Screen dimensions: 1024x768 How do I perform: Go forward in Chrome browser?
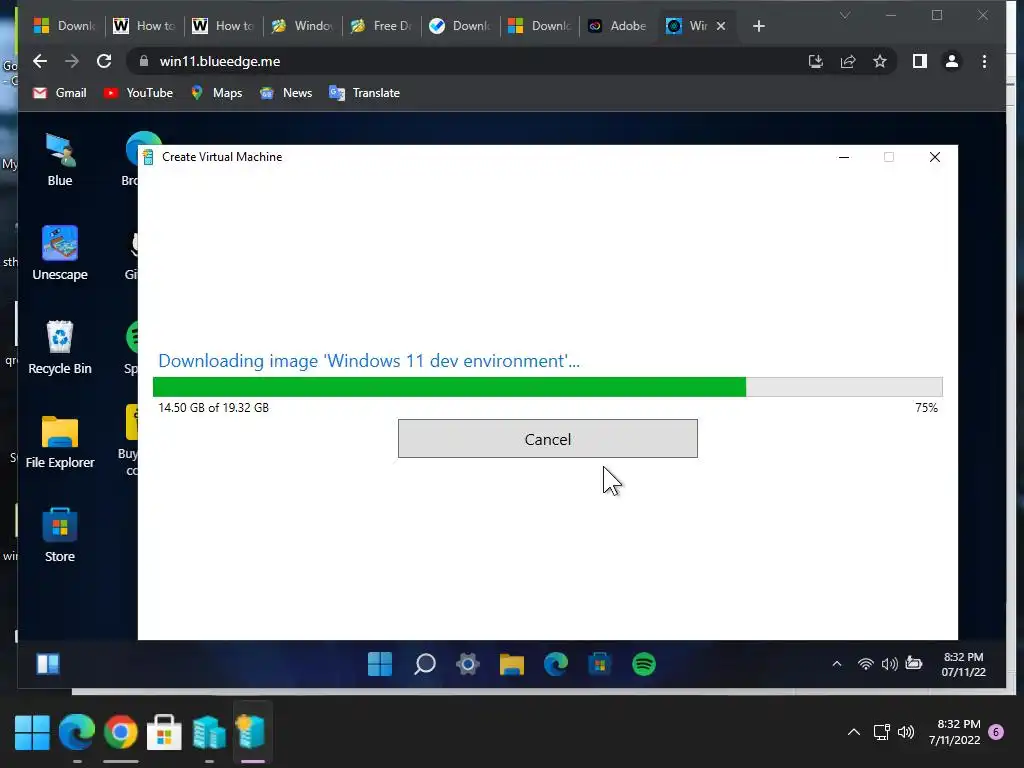coord(72,61)
